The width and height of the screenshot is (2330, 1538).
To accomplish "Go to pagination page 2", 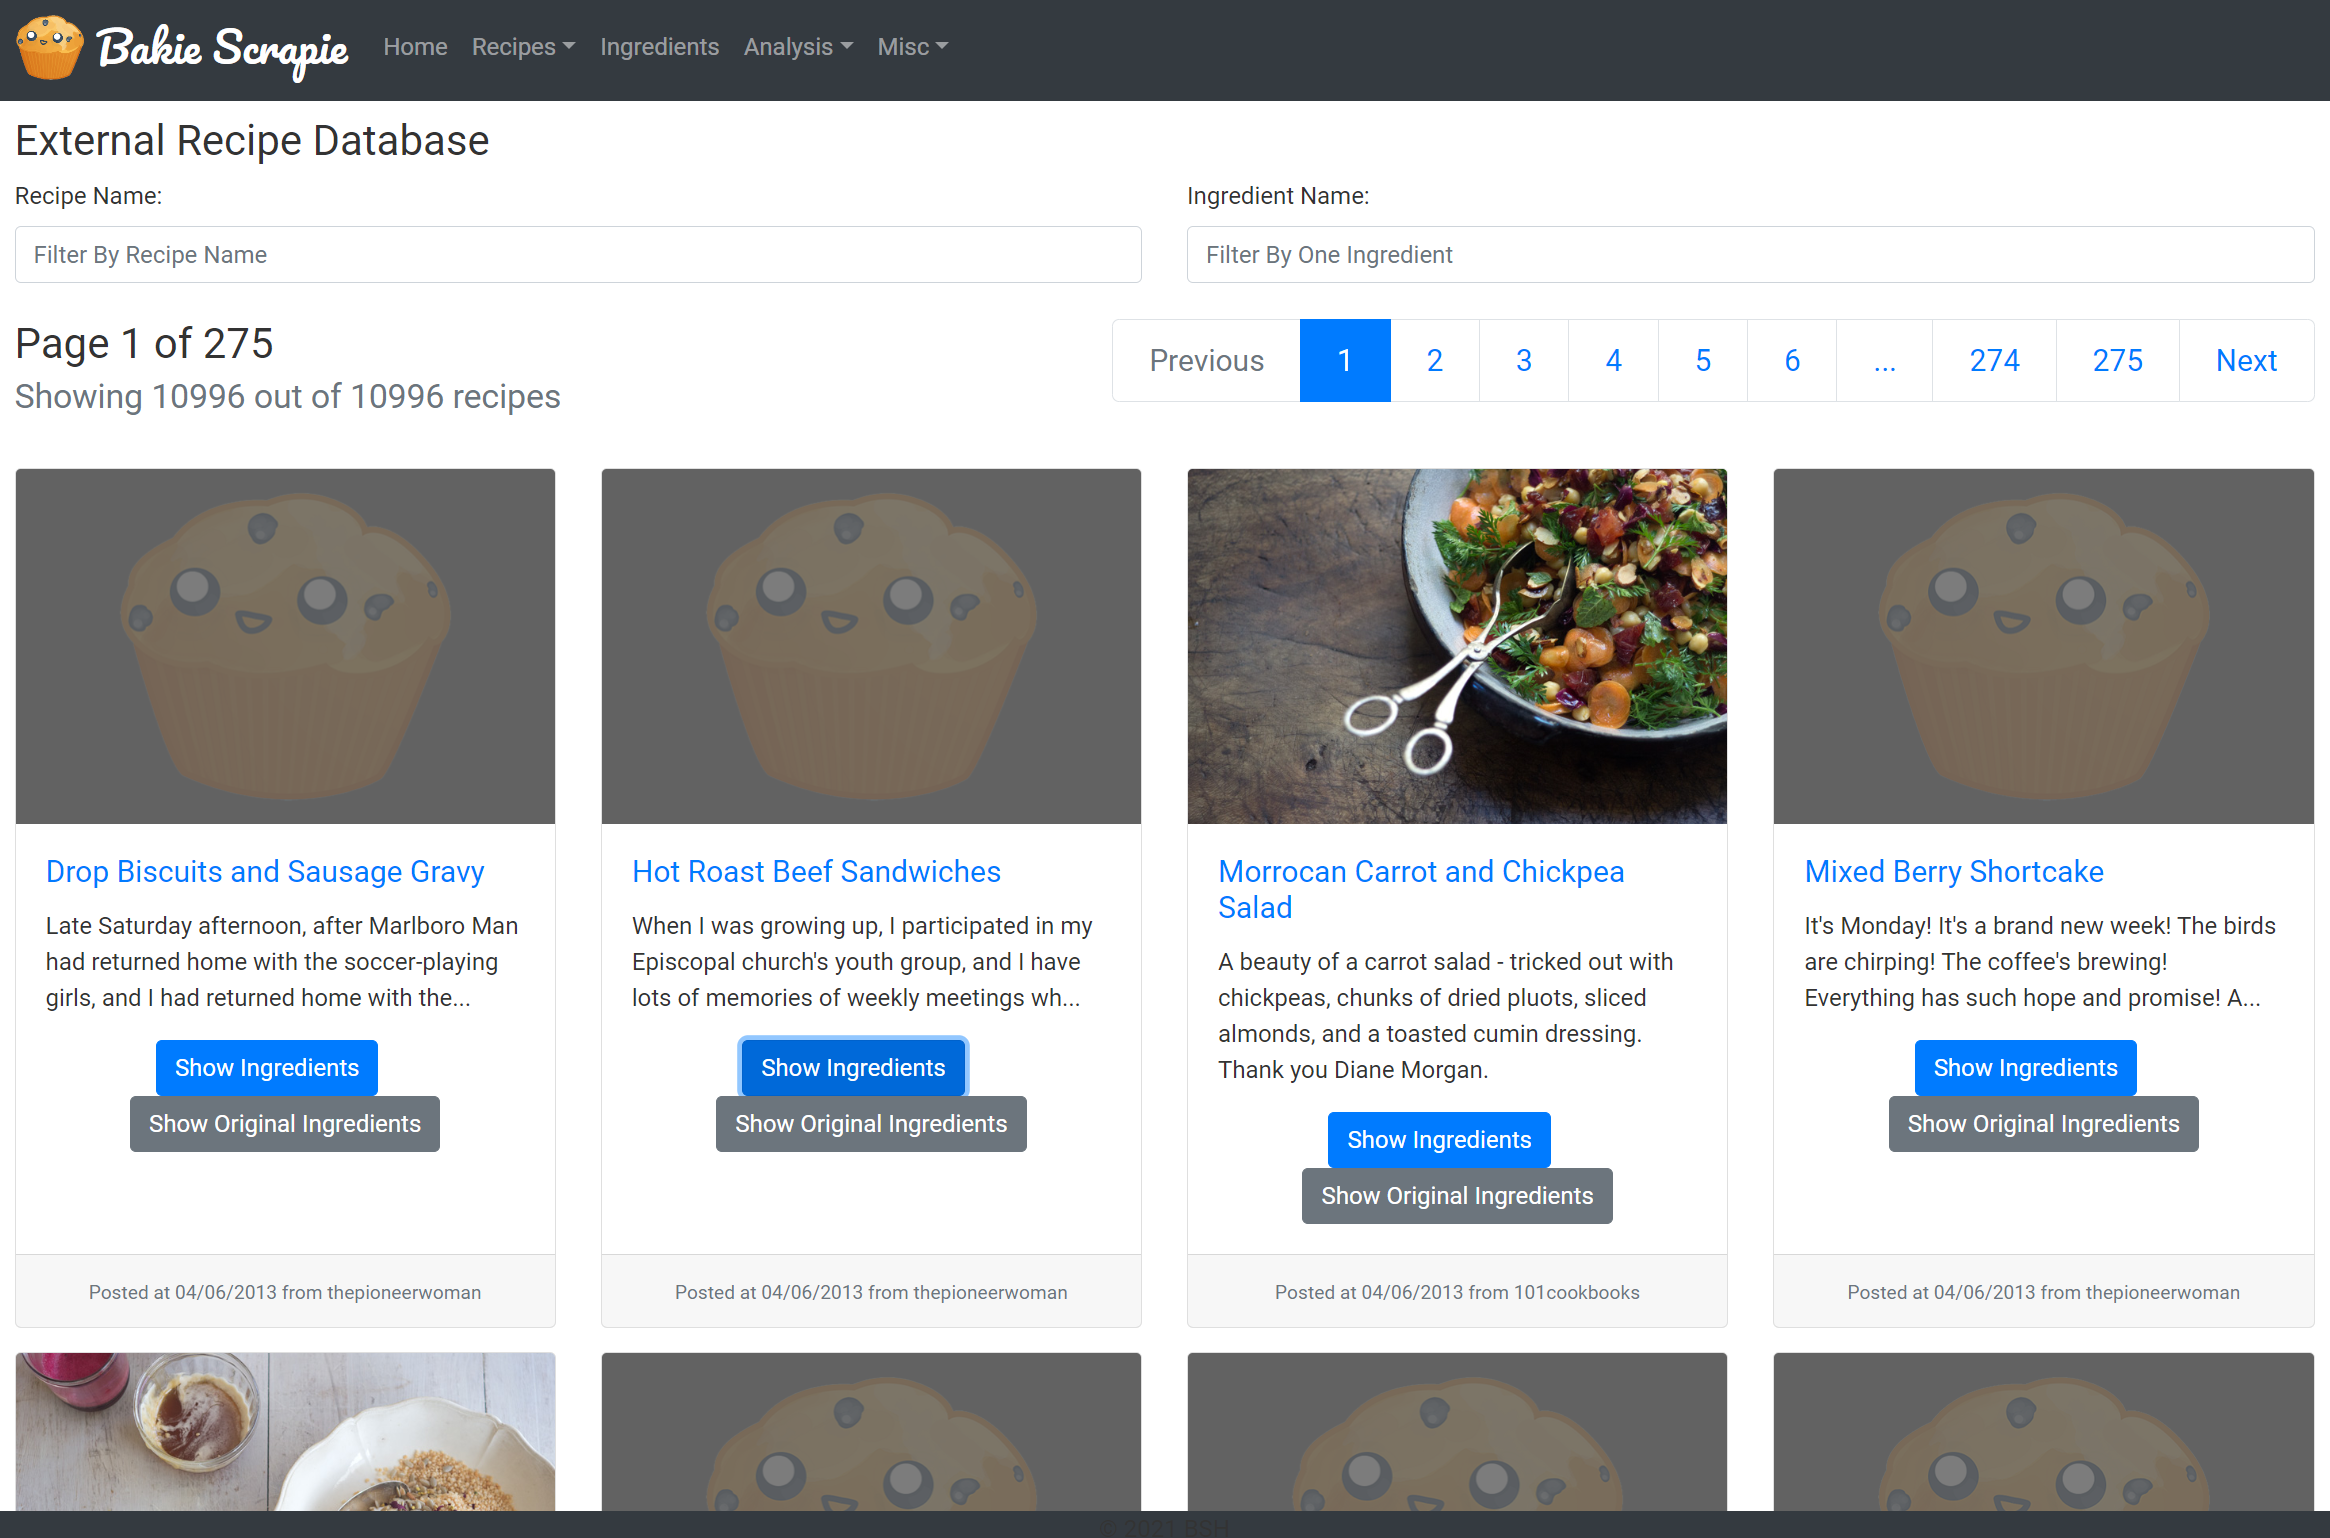I will (1434, 361).
